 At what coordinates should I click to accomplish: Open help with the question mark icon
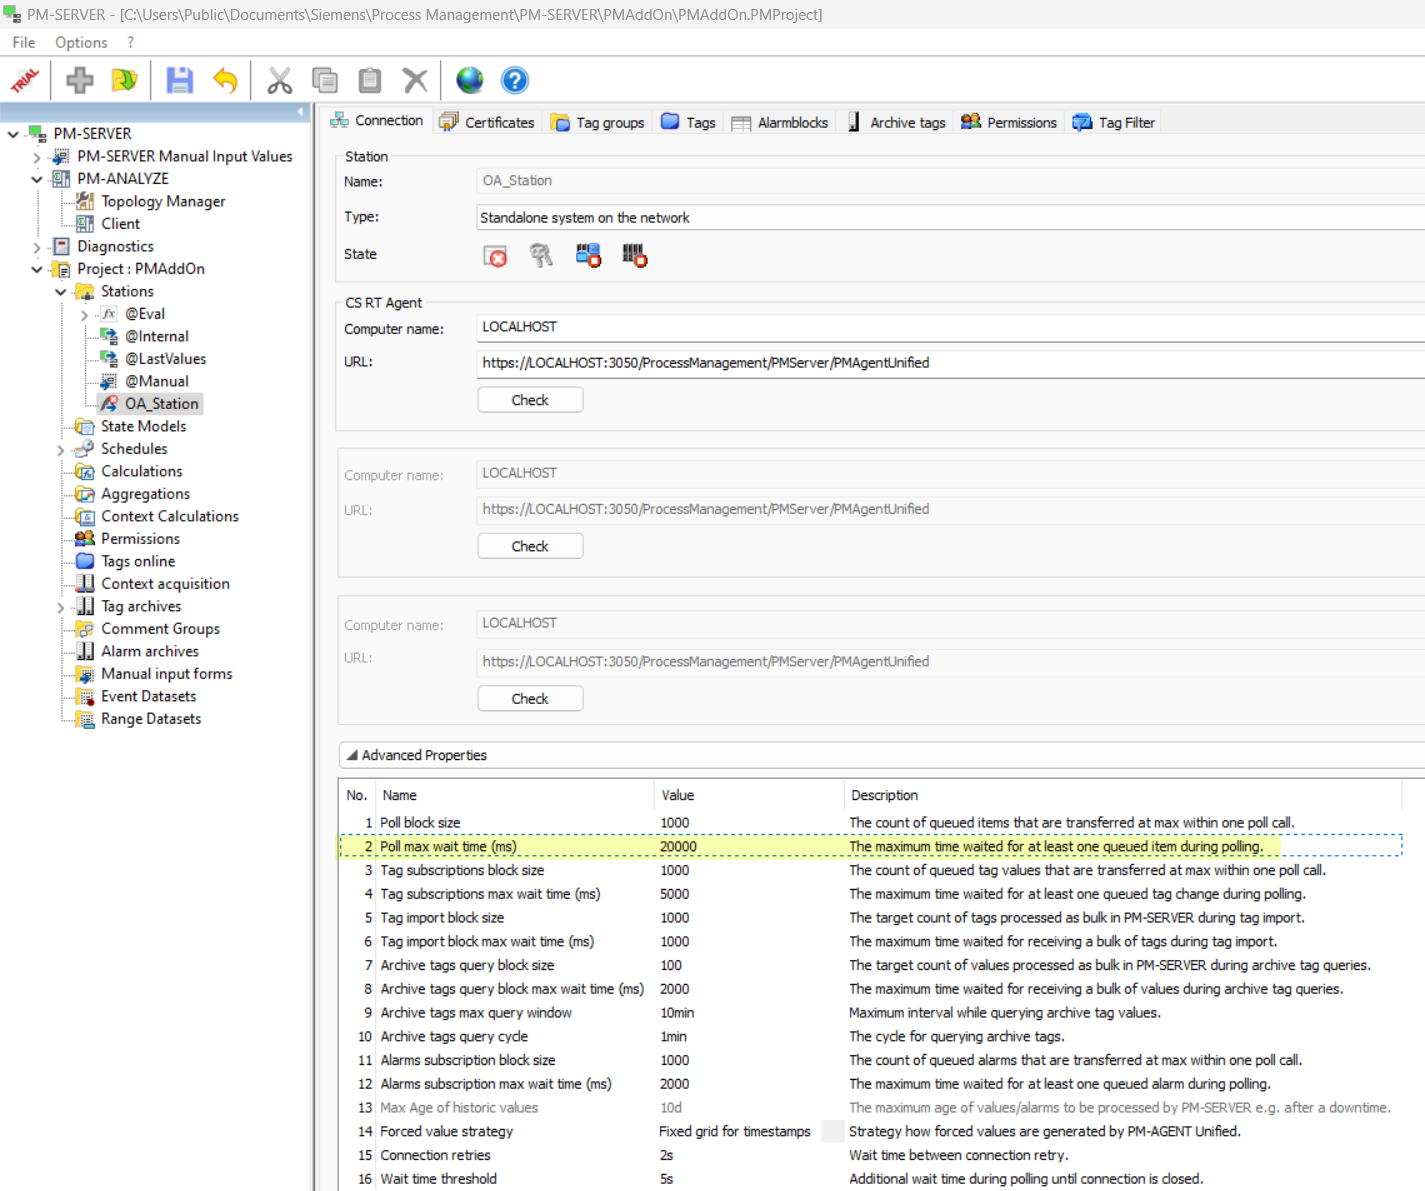(x=514, y=80)
